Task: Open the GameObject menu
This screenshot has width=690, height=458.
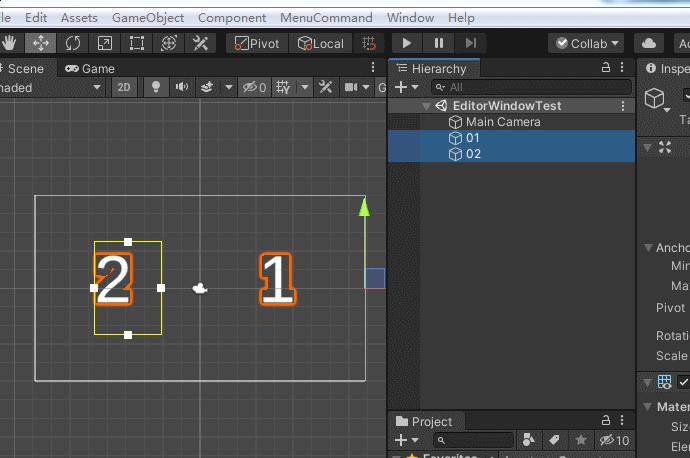Action: pyautogui.click(x=148, y=17)
